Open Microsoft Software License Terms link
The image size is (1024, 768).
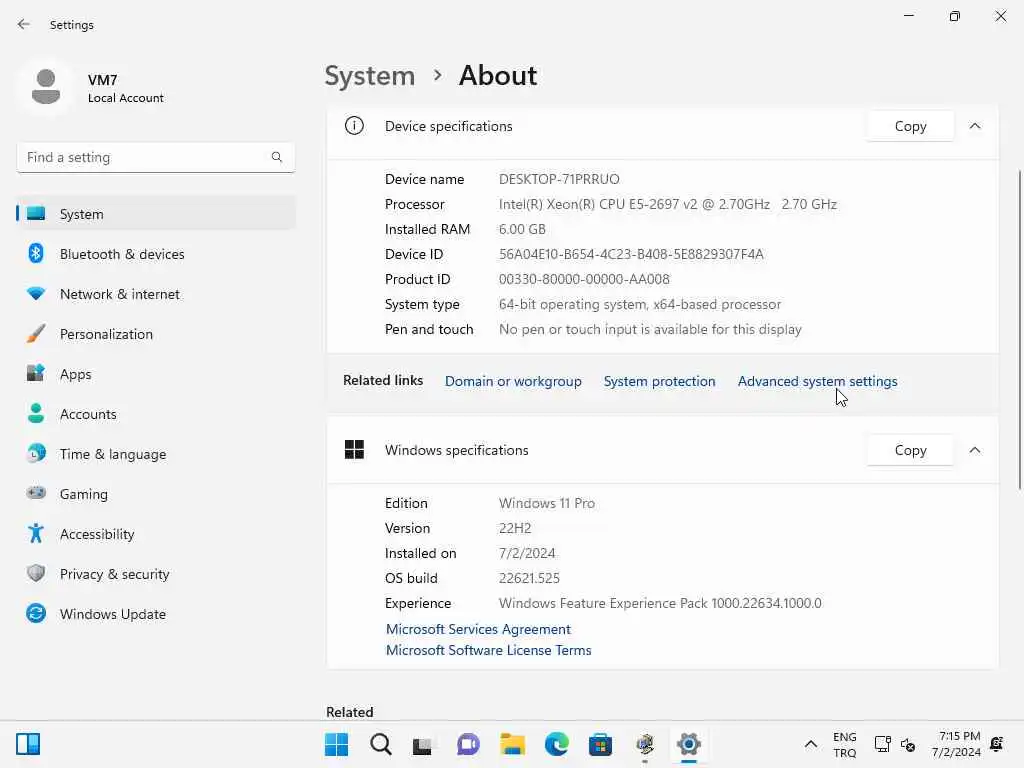pyautogui.click(x=488, y=650)
